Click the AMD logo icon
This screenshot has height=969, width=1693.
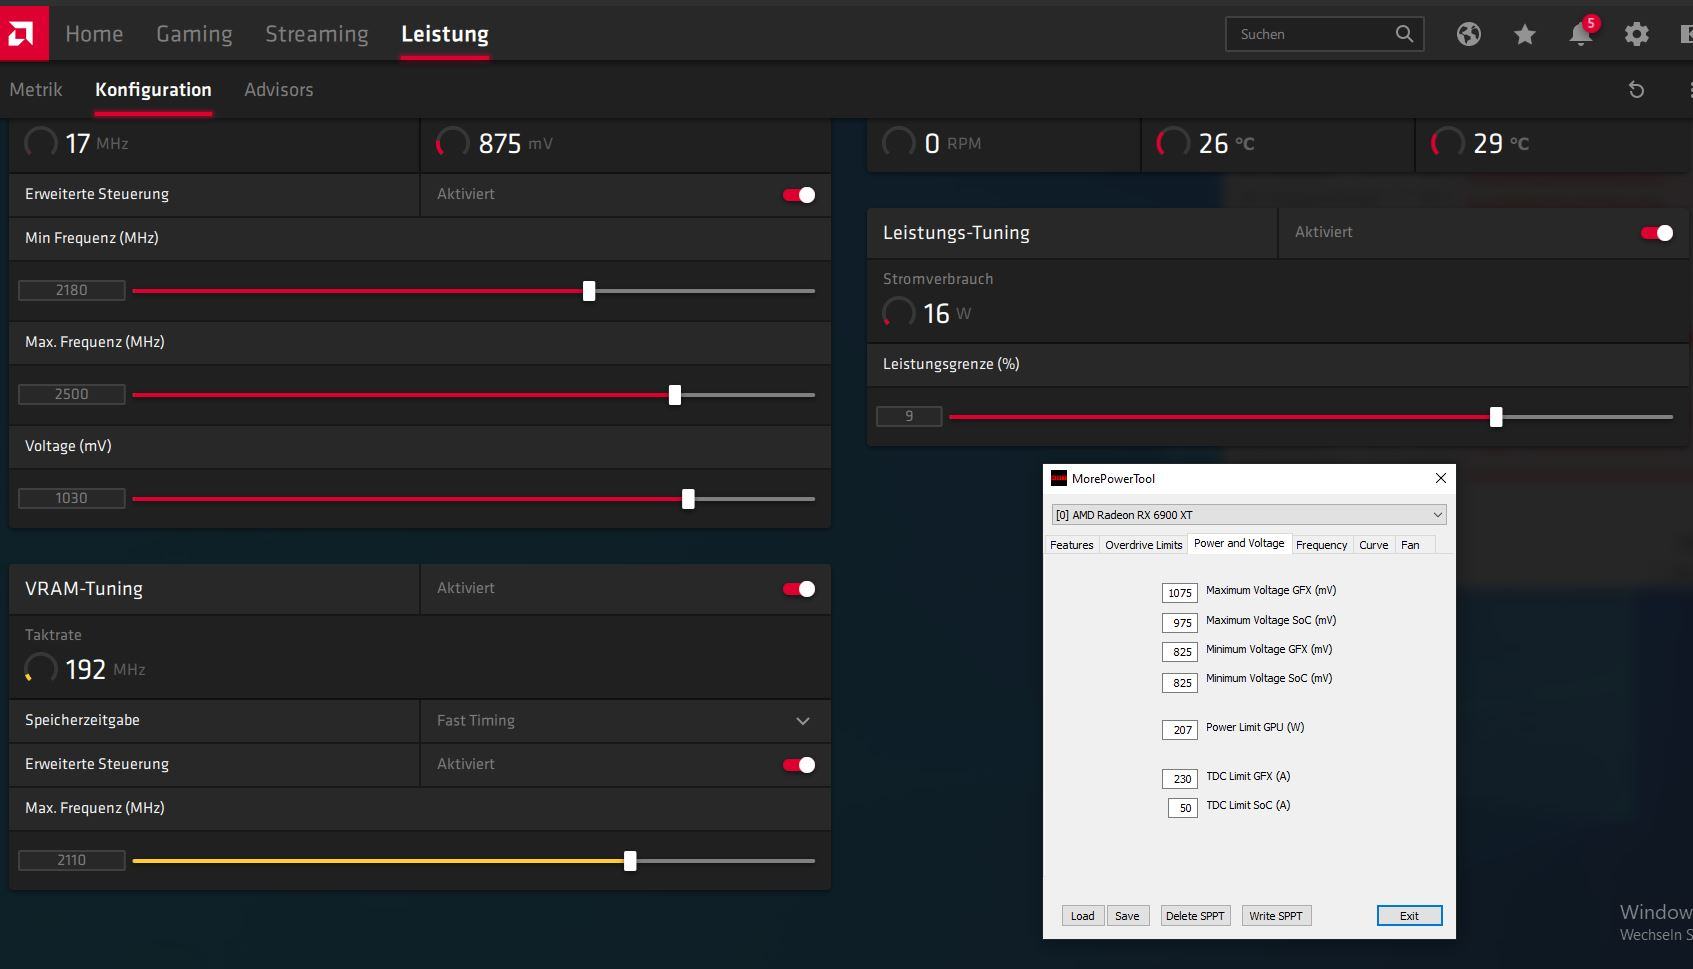tap(22, 34)
